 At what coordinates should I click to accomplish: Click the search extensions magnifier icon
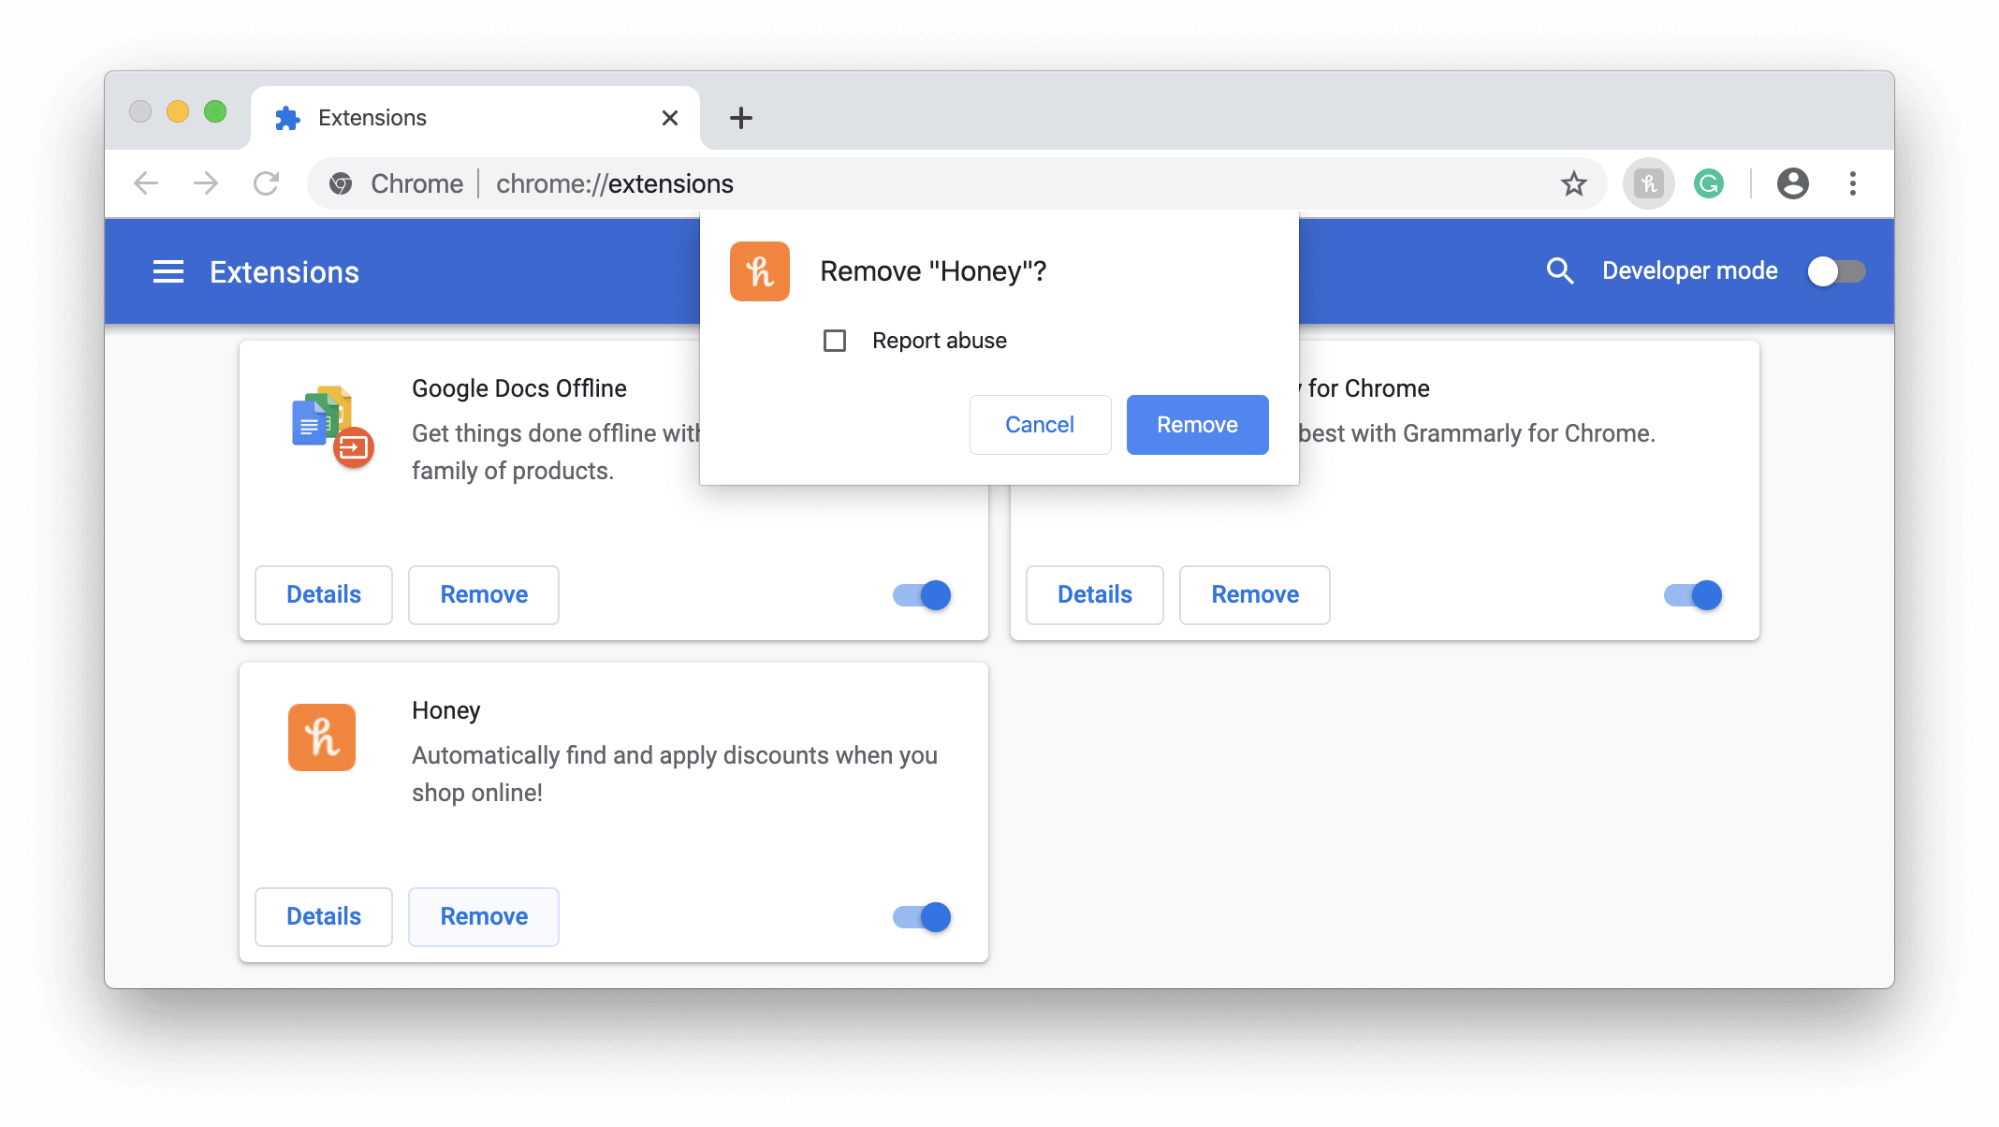coord(1559,271)
